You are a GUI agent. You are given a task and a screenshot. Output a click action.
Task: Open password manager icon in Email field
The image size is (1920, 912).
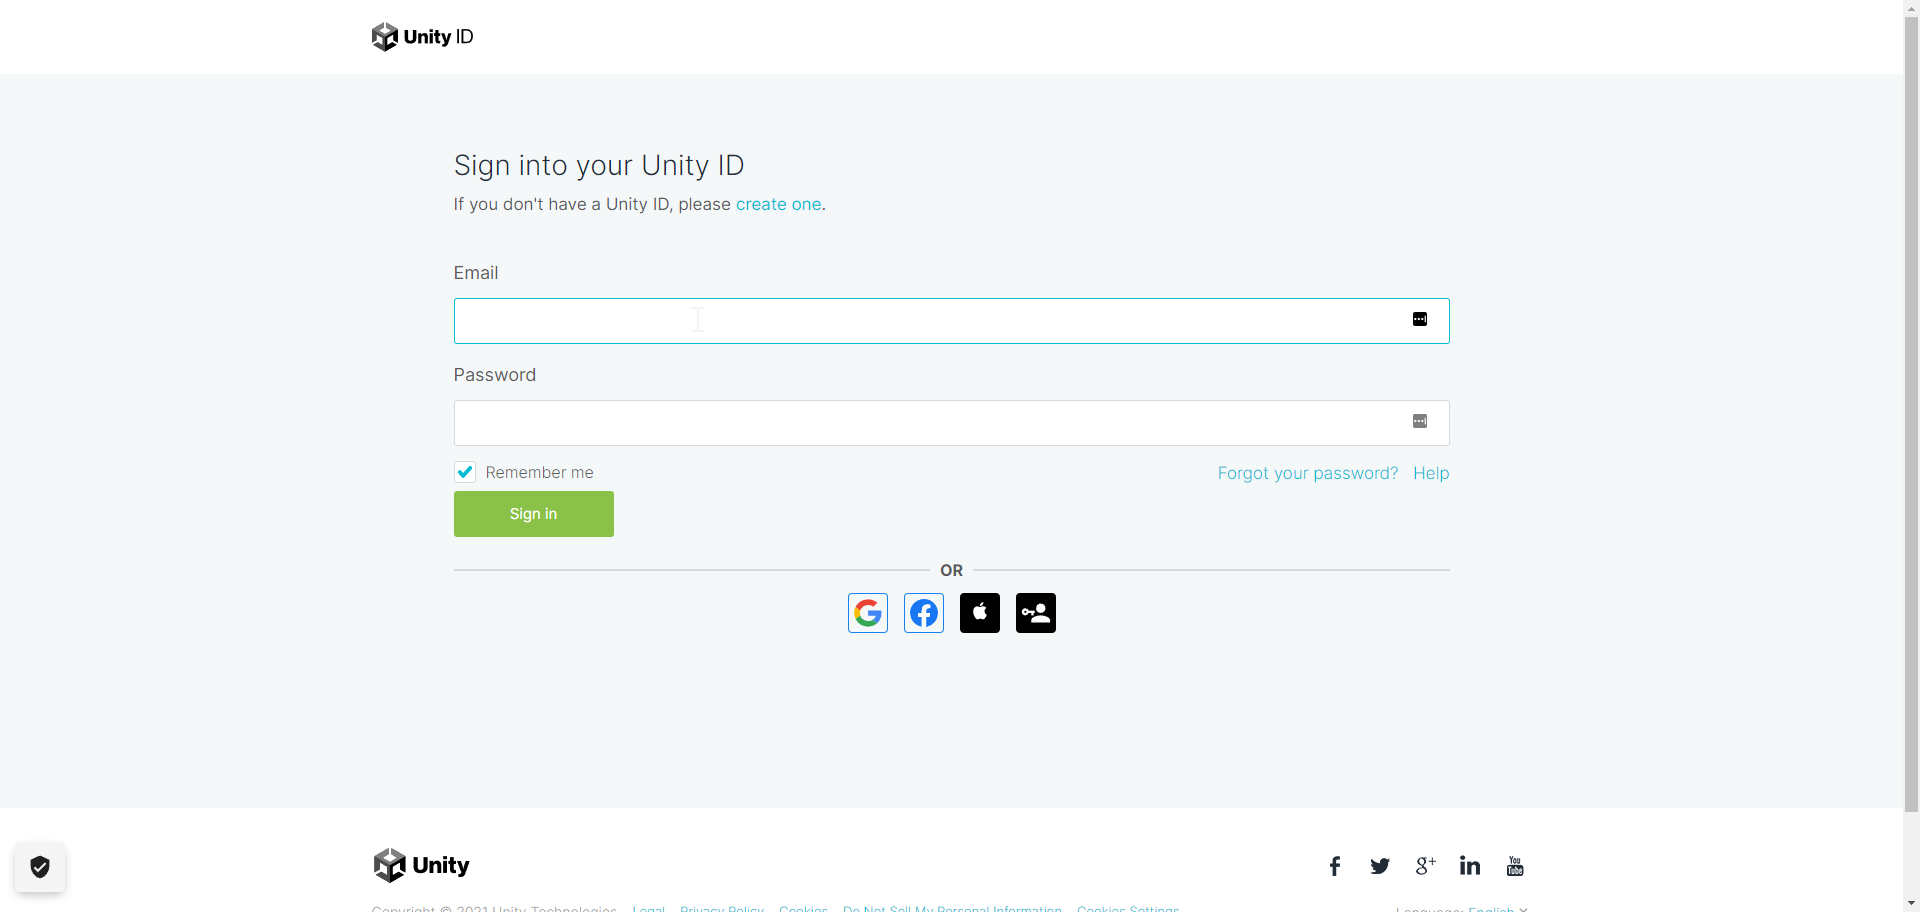click(x=1420, y=319)
